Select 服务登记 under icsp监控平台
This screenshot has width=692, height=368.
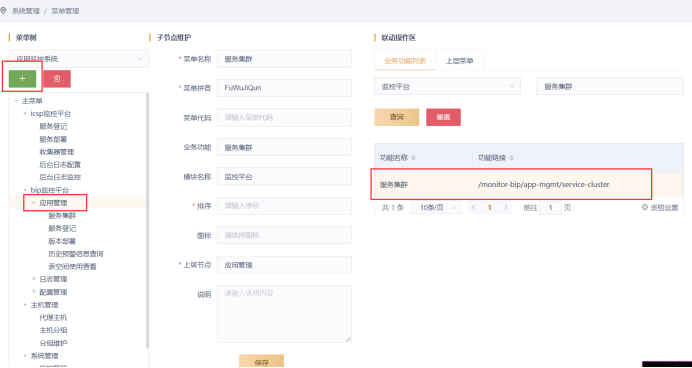(53, 127)
